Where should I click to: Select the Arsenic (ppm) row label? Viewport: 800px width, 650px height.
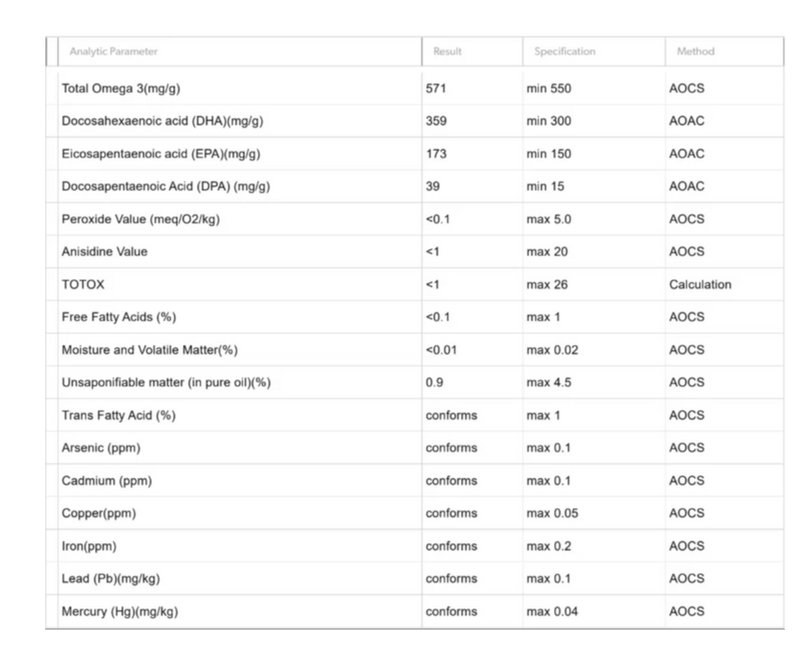[x=101, y=448]
